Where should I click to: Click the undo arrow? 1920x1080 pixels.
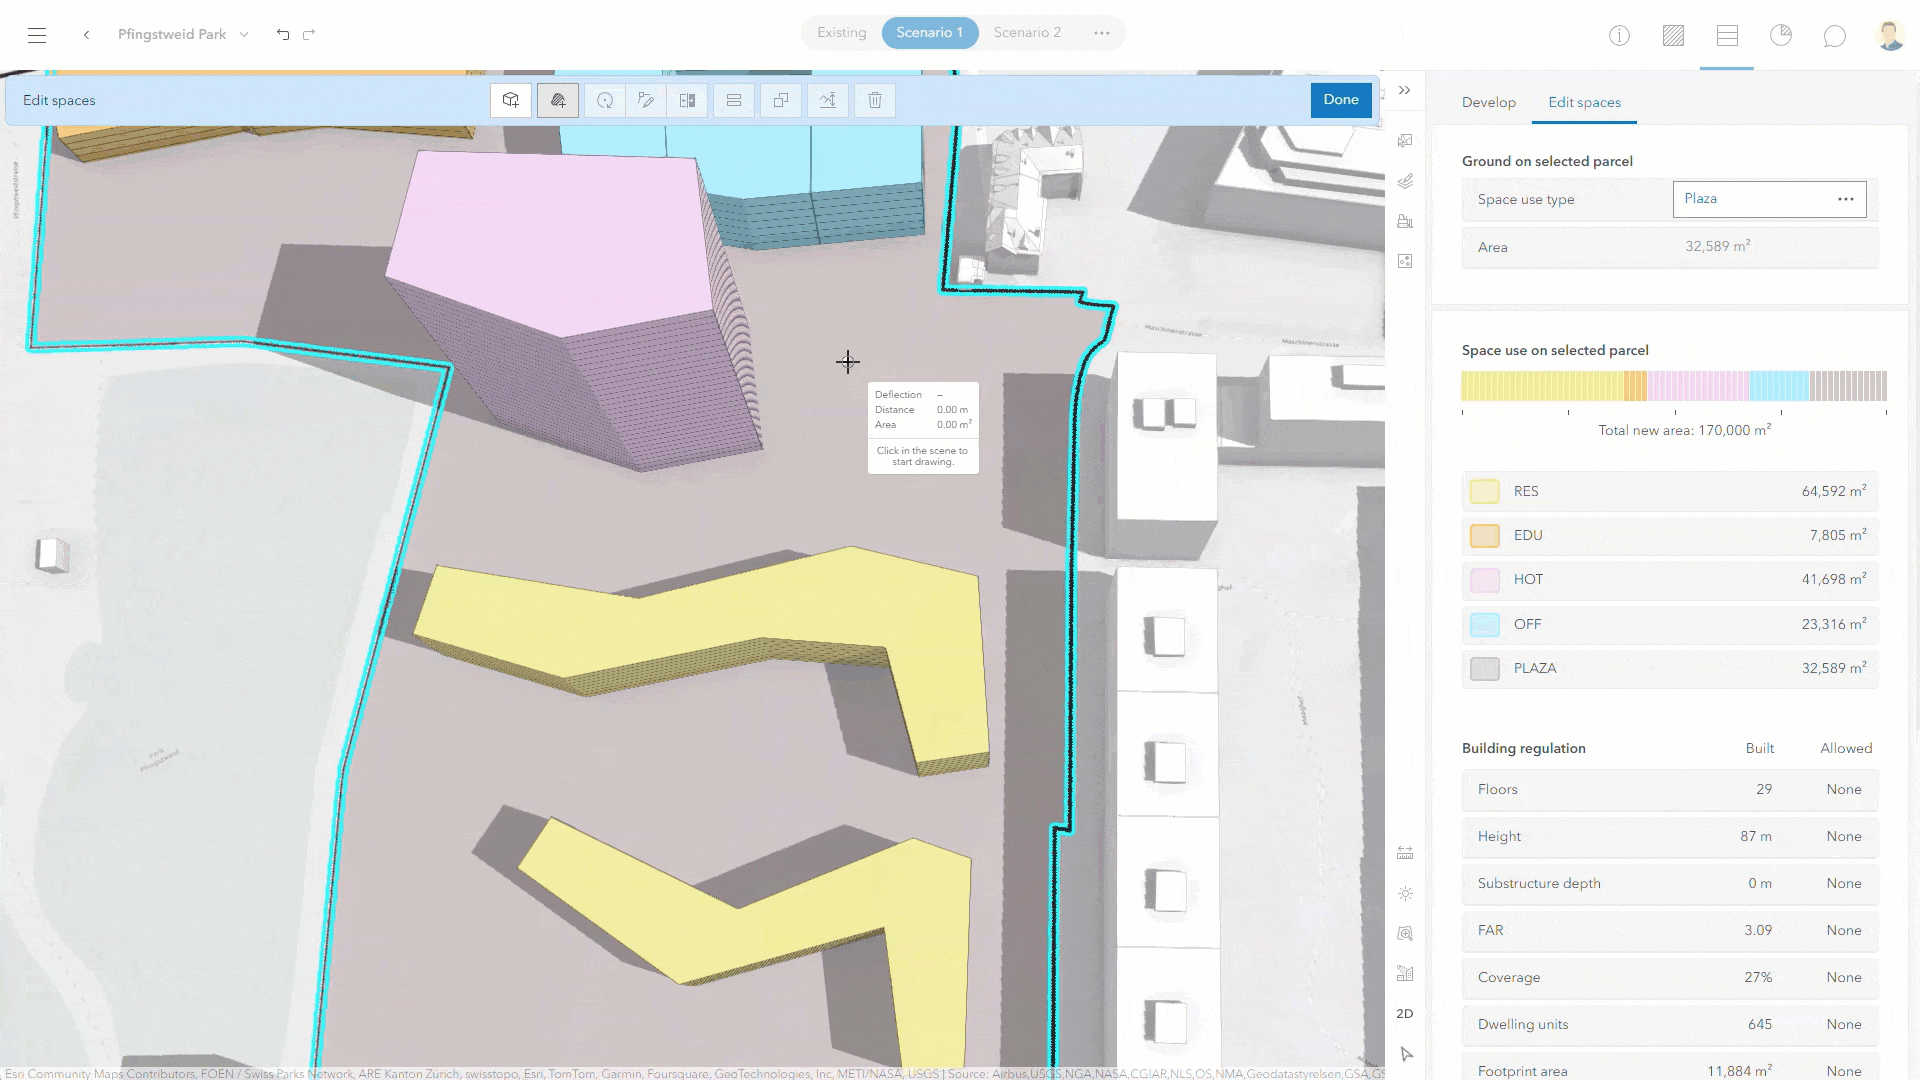283,34
